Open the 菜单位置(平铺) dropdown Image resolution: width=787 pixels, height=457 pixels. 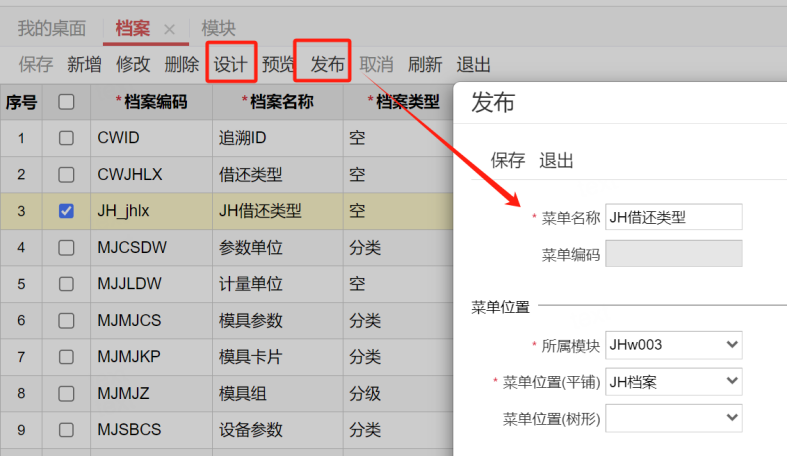(674, 382)
